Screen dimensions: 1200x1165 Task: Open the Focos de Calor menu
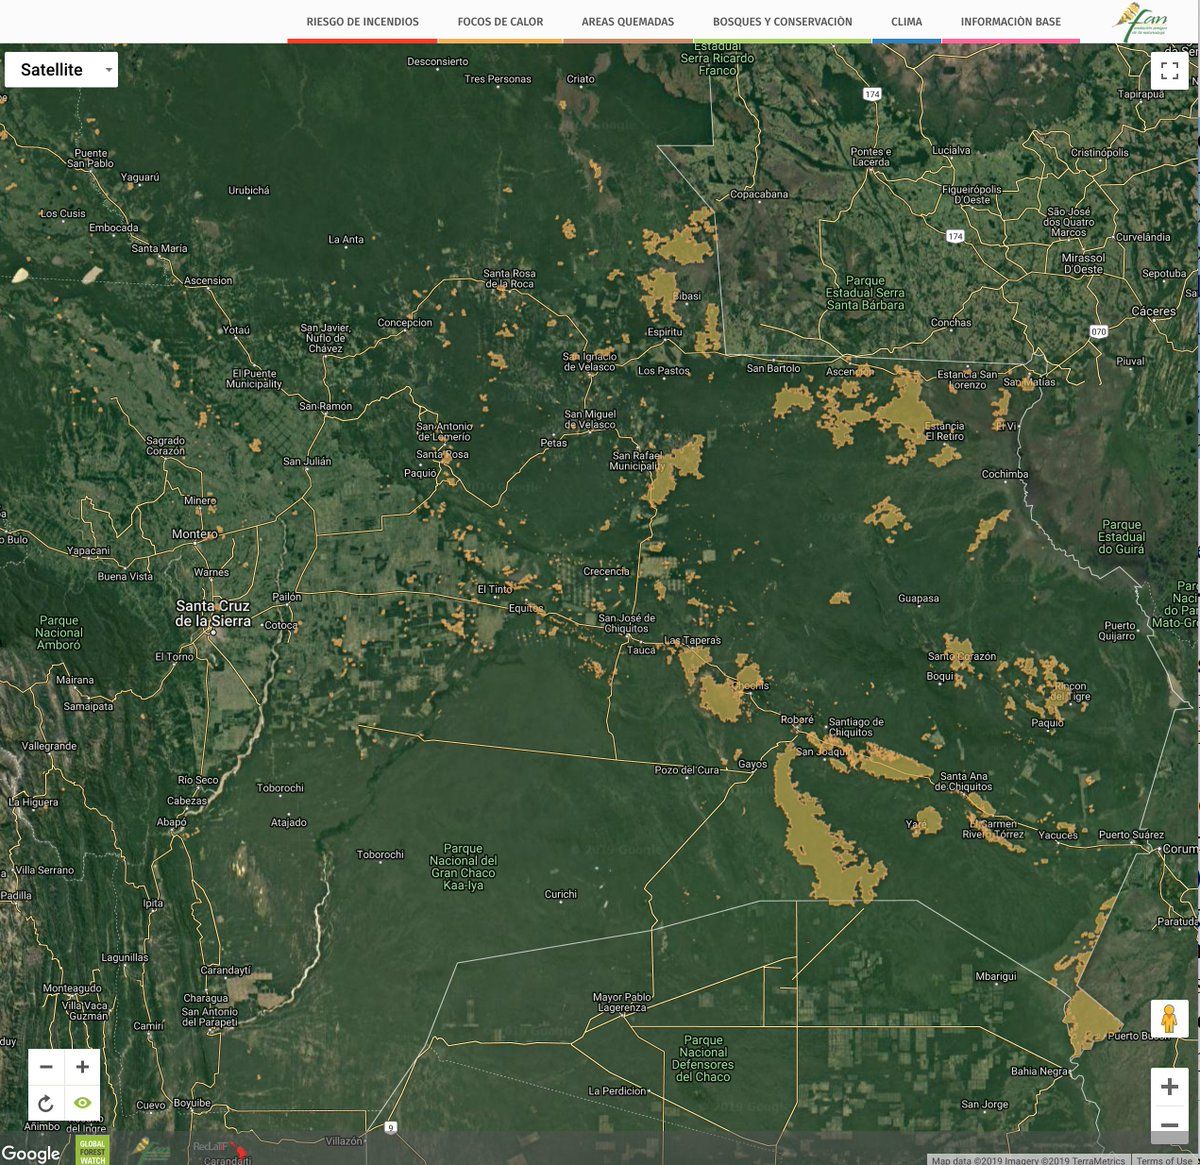click(500, 22)
